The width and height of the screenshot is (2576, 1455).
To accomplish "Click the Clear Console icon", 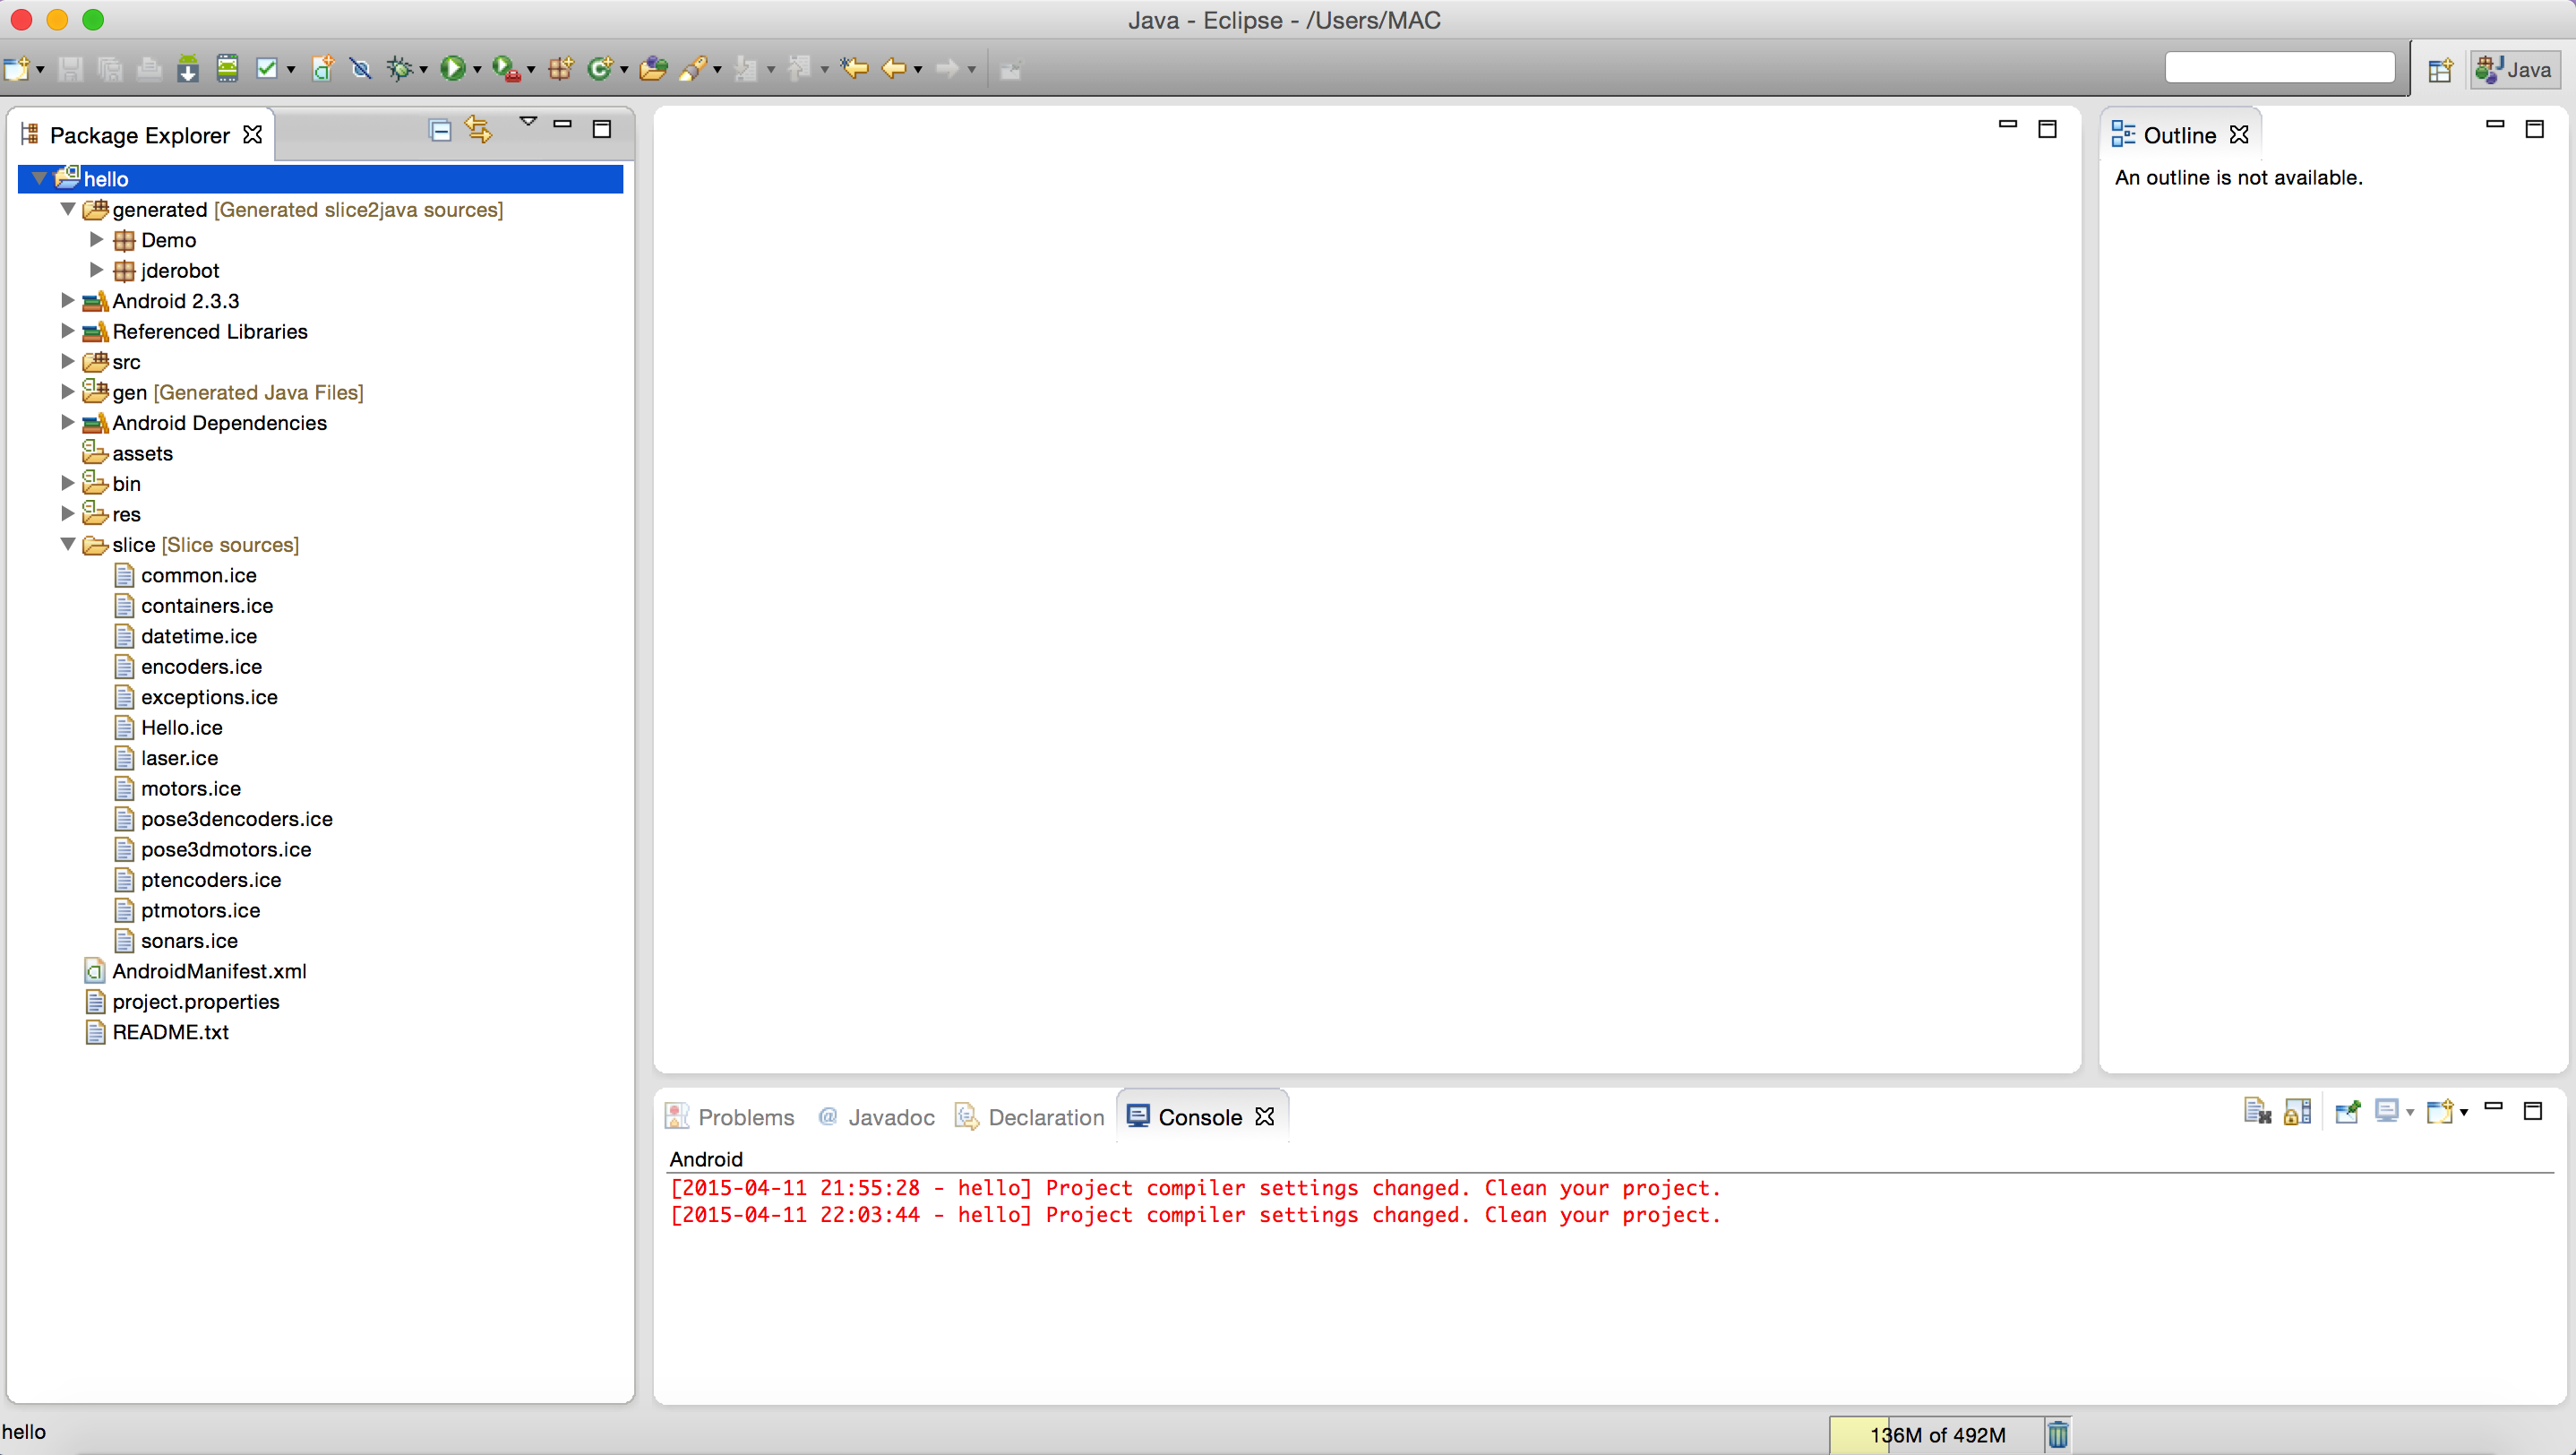I will [2257, 1112].
